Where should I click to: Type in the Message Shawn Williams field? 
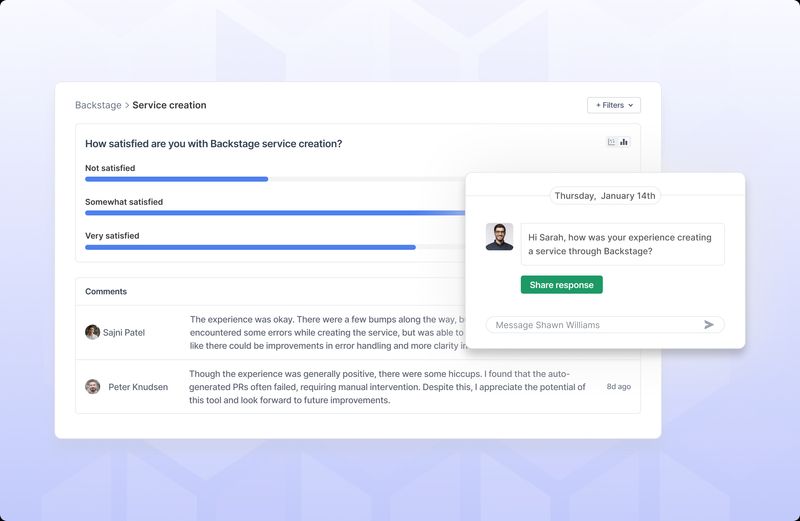click(595, 325)
